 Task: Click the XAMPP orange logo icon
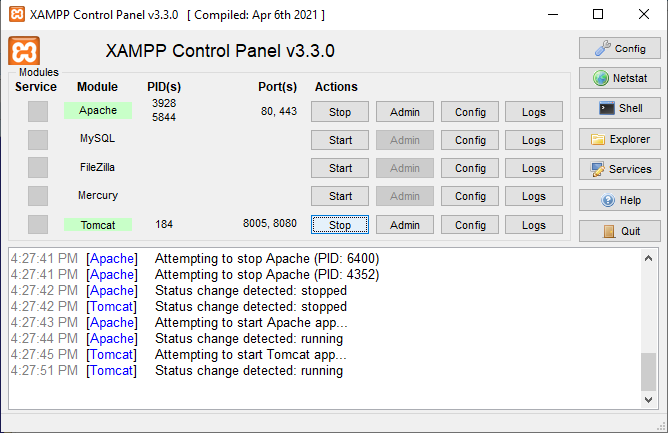click(24, 51)
